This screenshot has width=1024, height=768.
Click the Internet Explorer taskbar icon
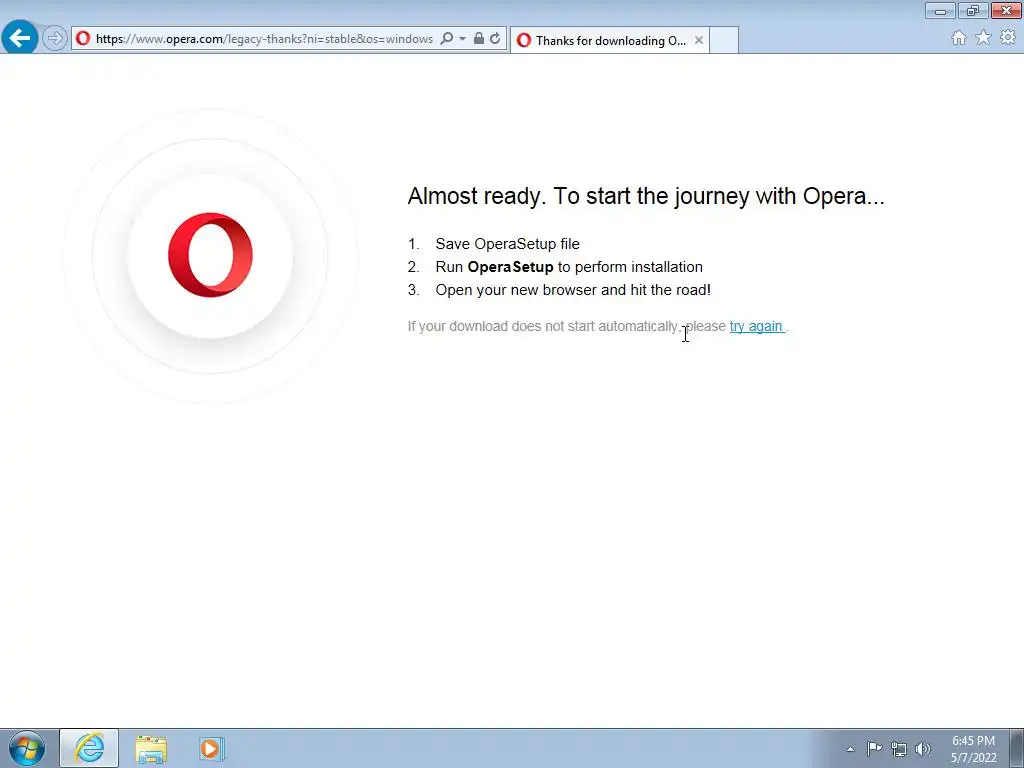pyautogui.click(x=89, y=748)
